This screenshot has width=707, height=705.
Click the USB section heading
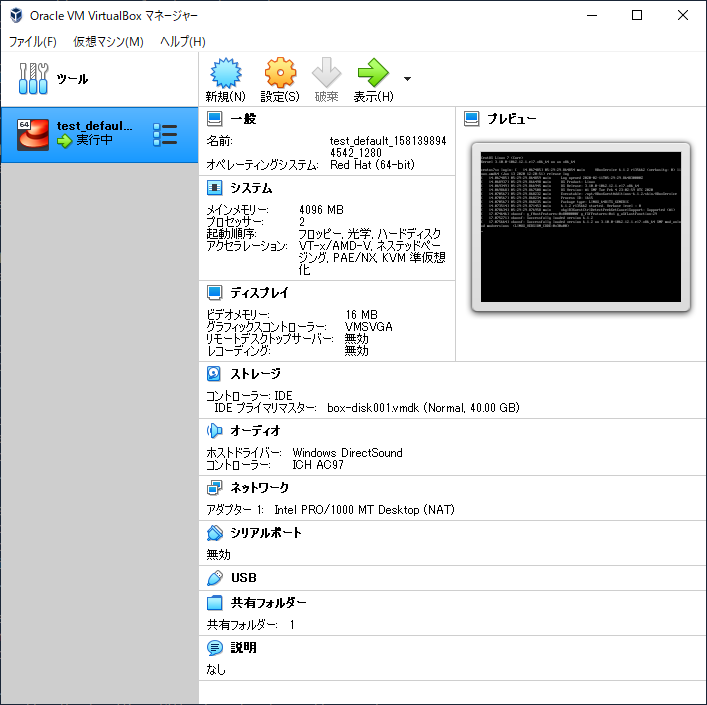click(x=243, y=578)
